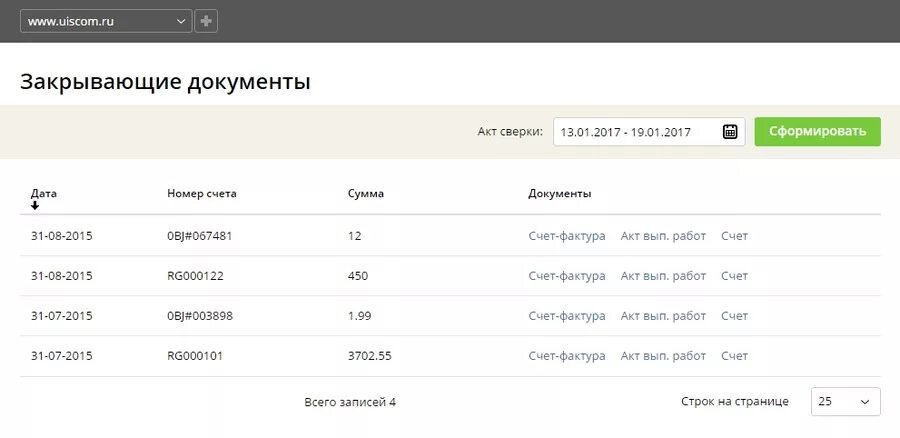
Task: Open Счет-фактура for invoice RG000101
Action: pos(567,356)
